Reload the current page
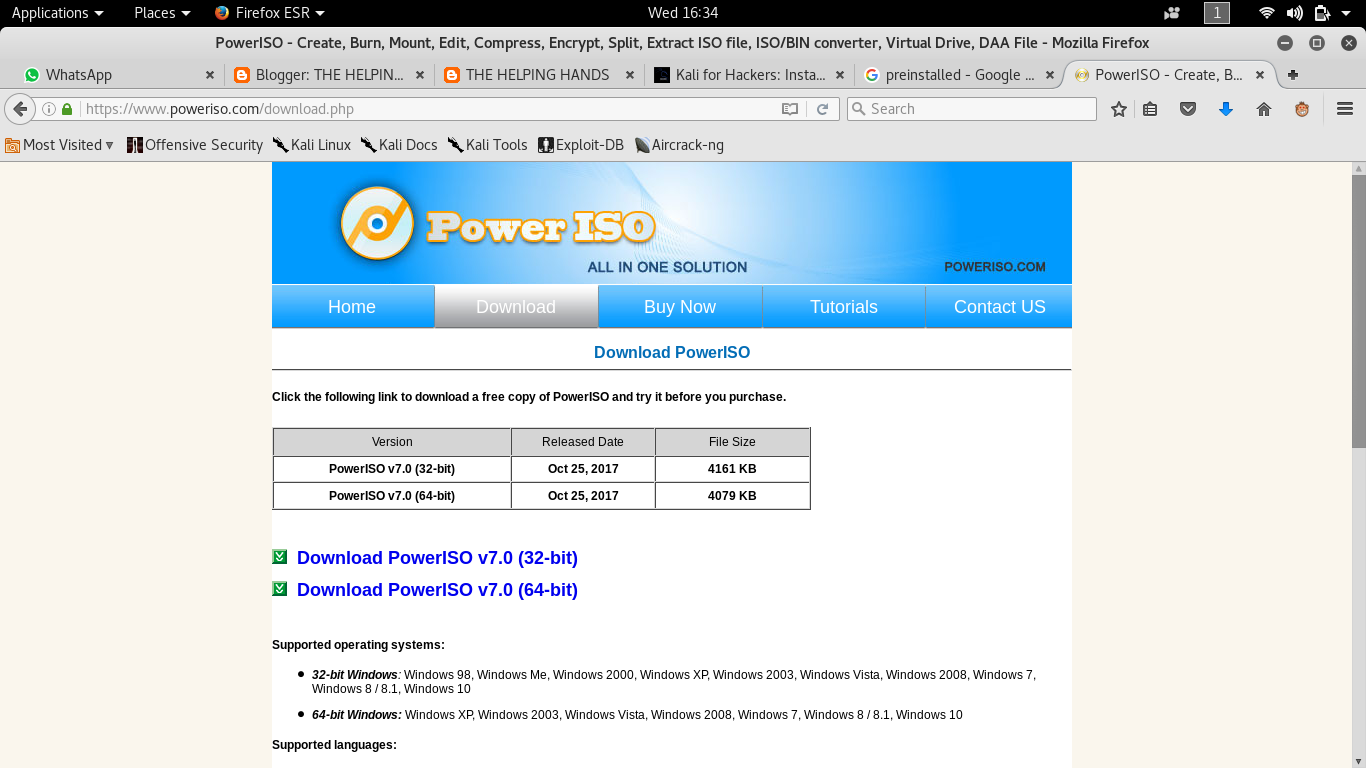This screenshot has width=1366, height=768. (x=823, y=108)
